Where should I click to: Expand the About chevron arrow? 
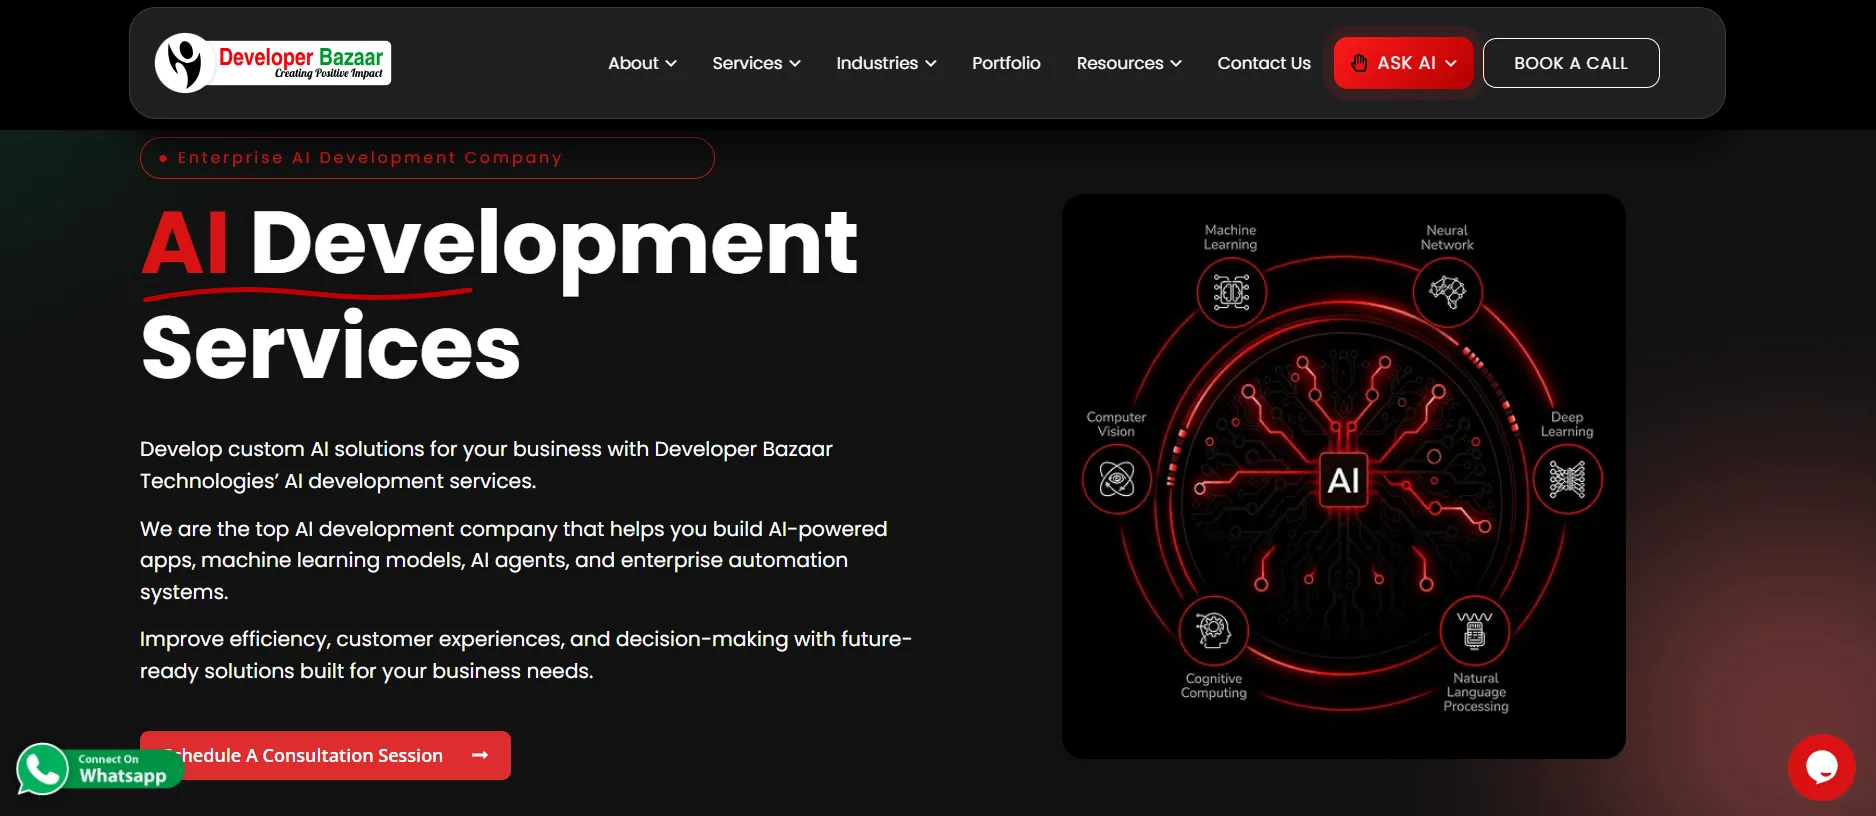671,63
